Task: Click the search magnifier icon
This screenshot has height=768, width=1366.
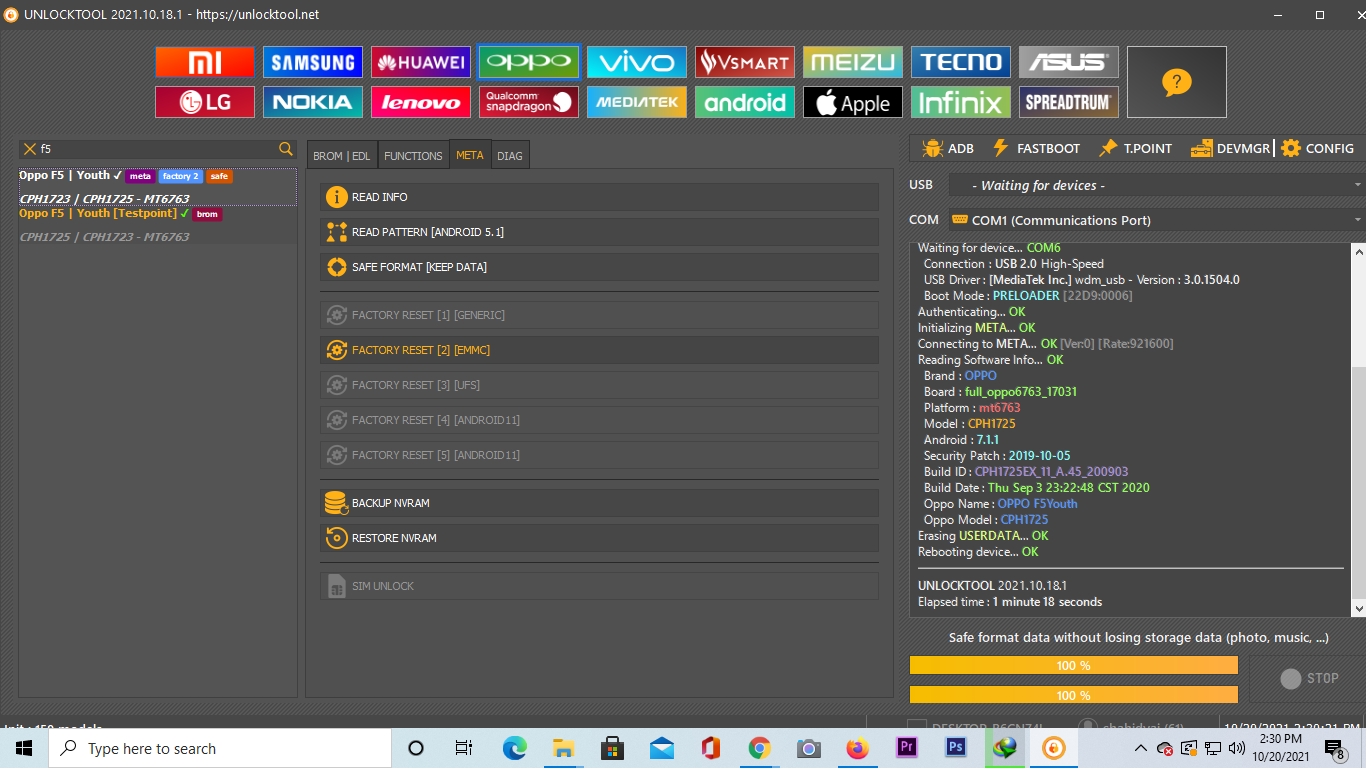Action: click(286, 149)
